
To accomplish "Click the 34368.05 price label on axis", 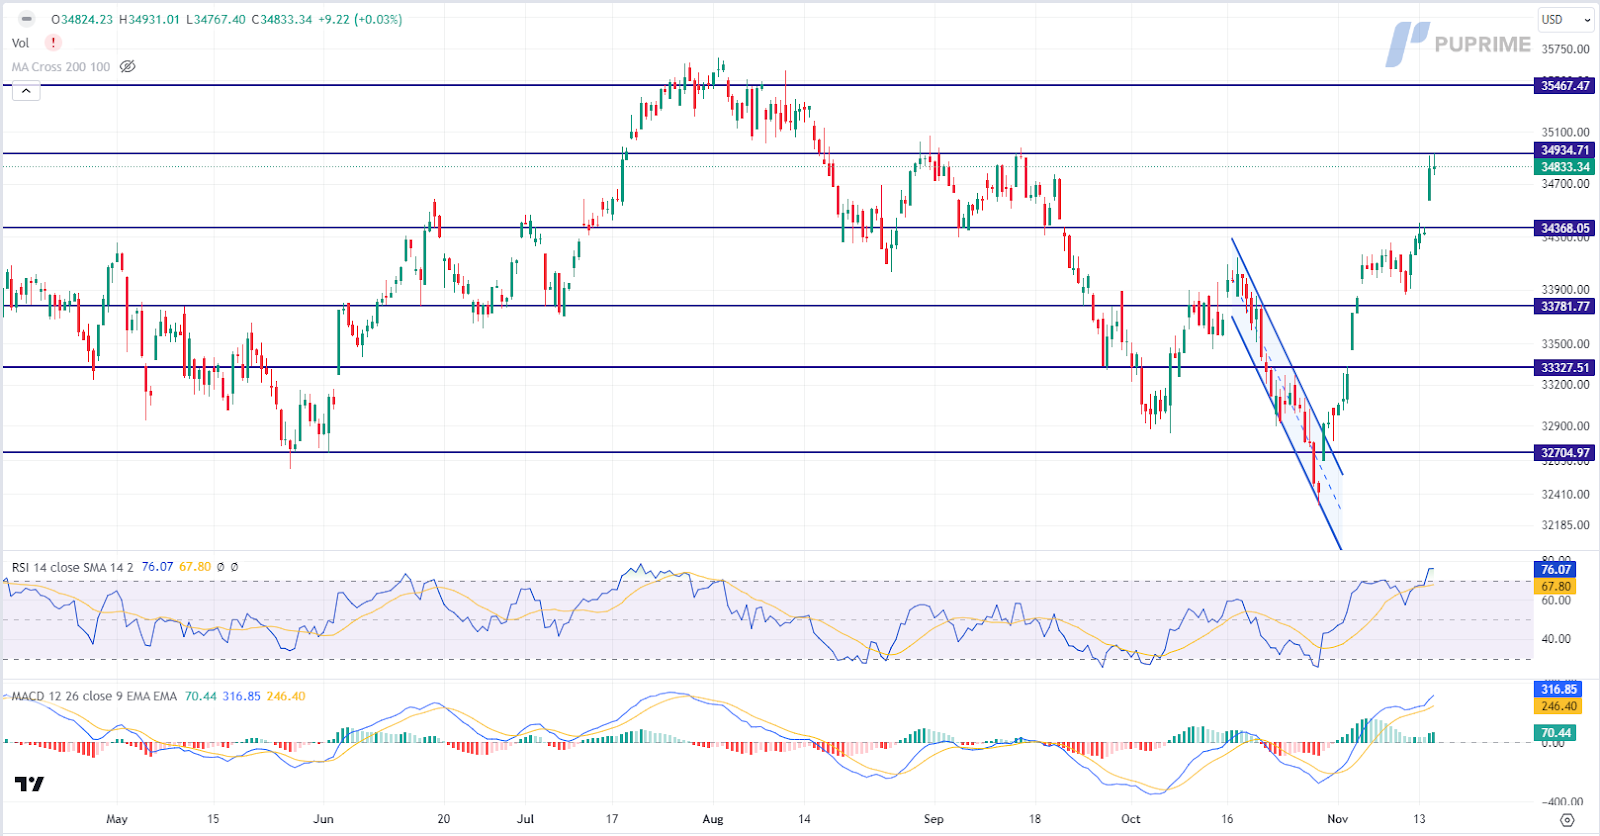I will coord(1564,228).
